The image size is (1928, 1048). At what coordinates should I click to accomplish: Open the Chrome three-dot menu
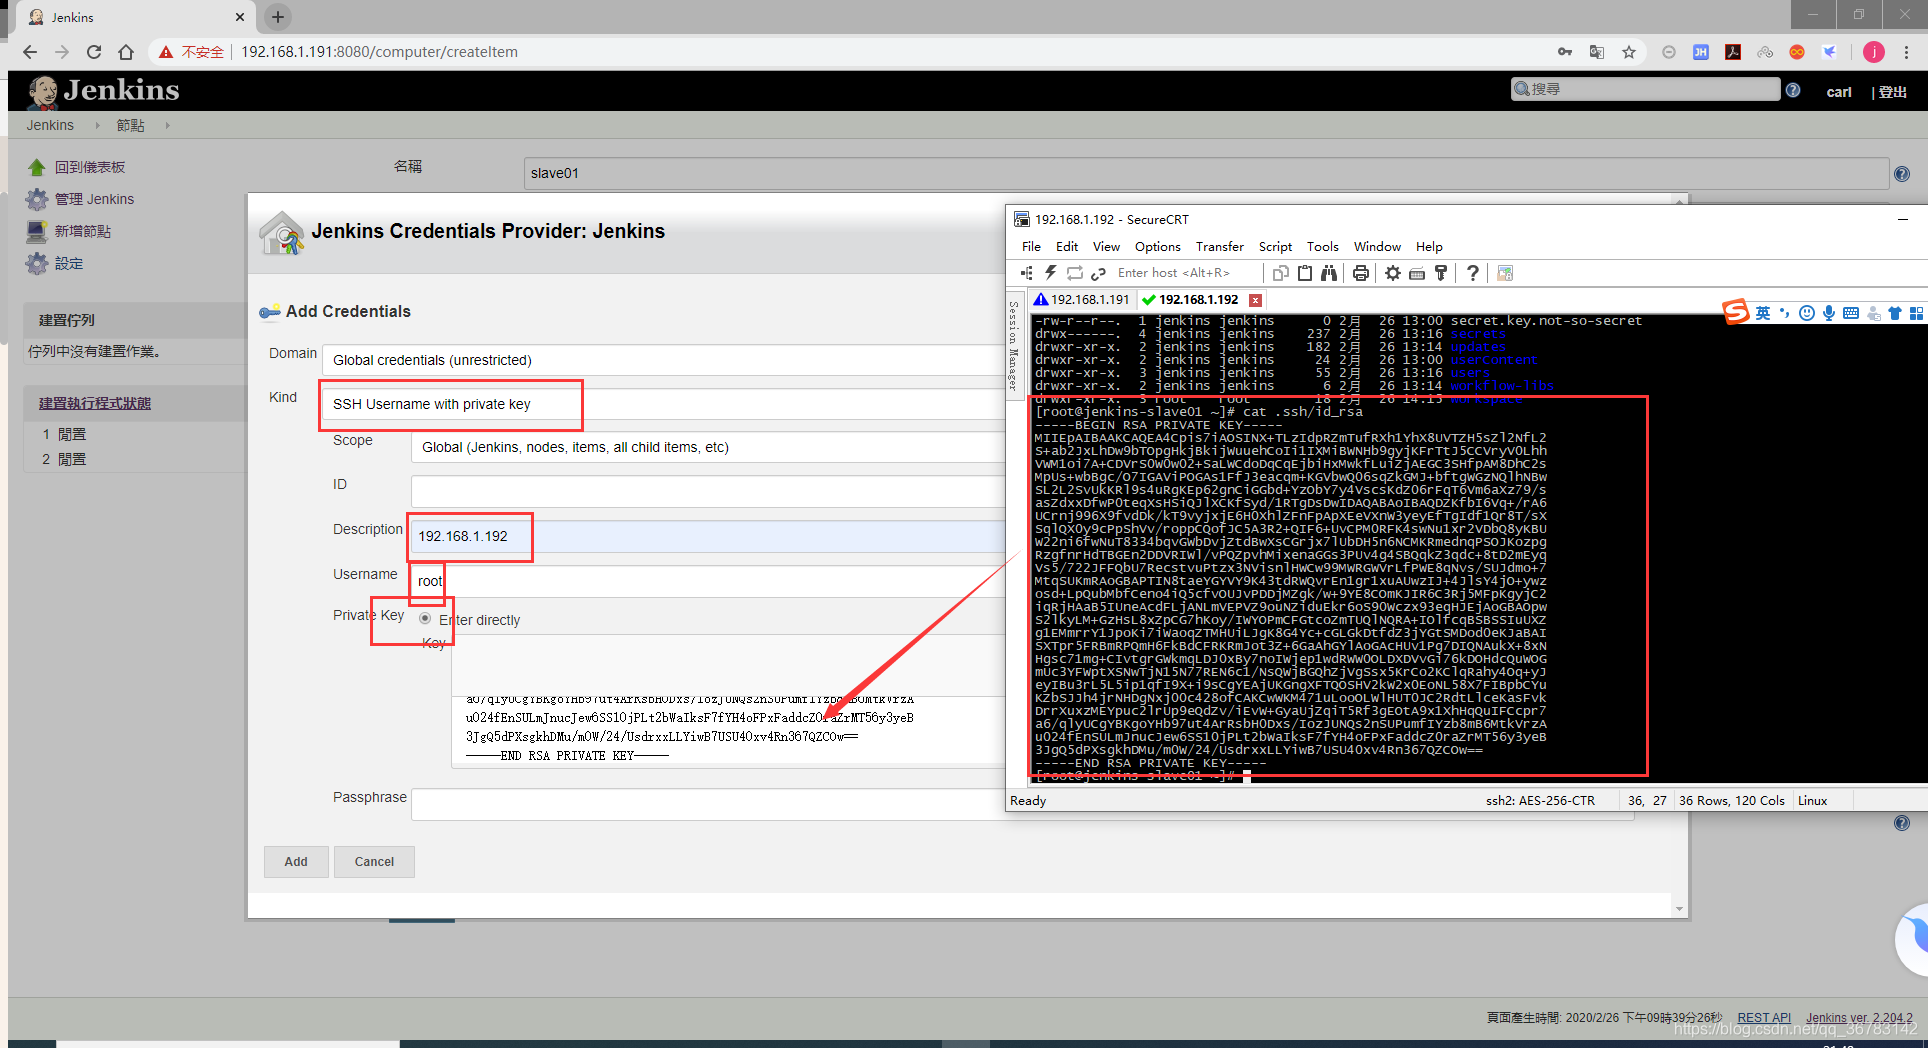[1907, 52]
